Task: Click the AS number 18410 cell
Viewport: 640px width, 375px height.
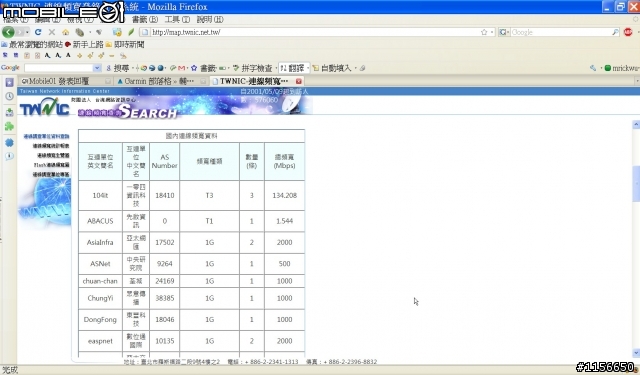Action: tap(164, 195)
